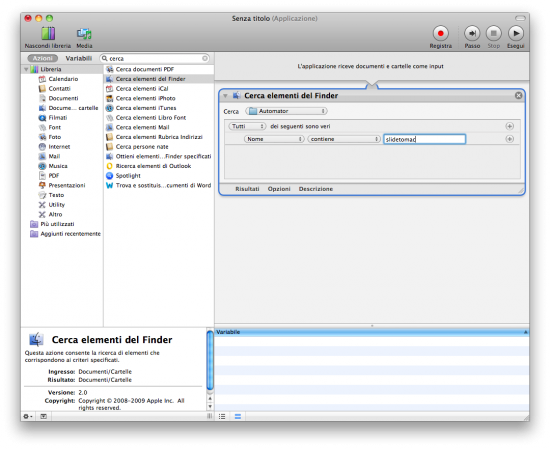Image resolution: width=550 pixels, height=449 pixels.
Task: Click the Passo step button
Action: 472,37
